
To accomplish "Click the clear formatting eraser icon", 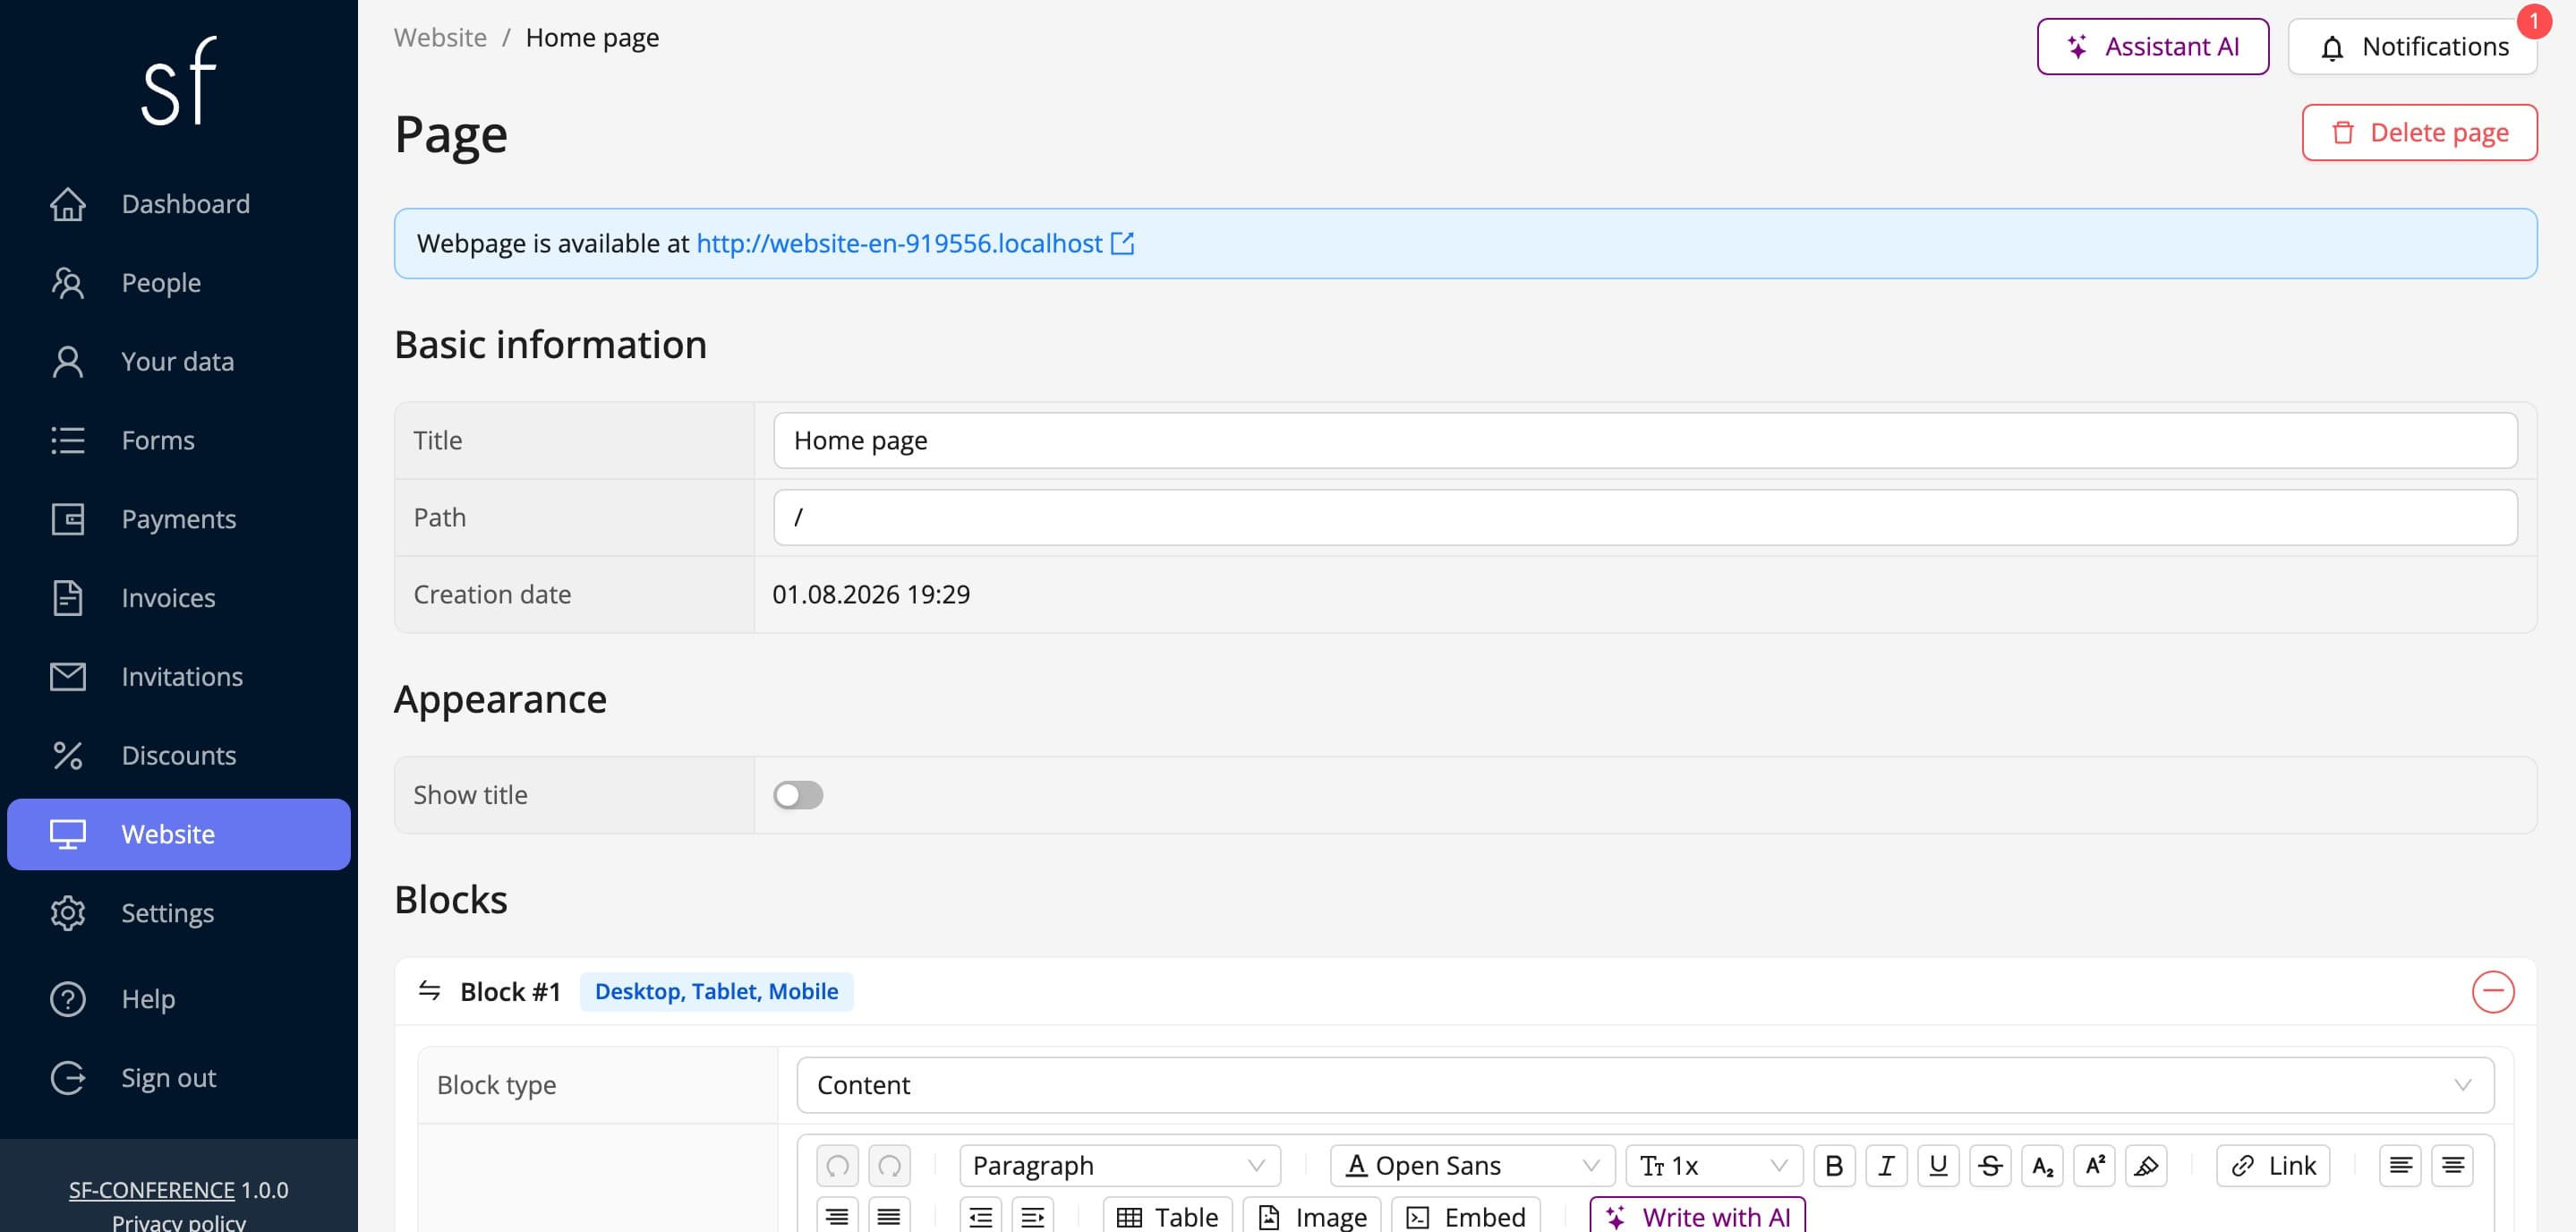I will [2146, 1165].
